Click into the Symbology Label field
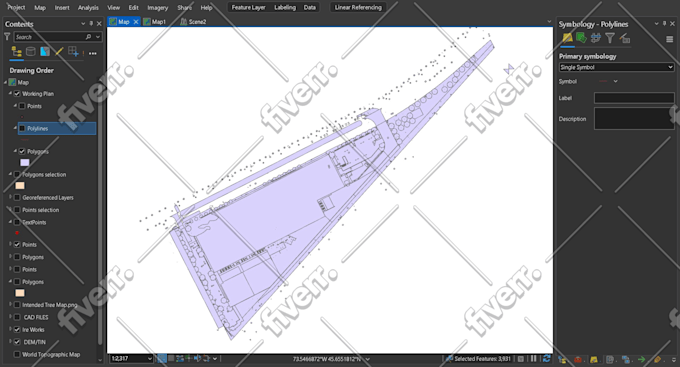Image resolution: width=680 pixels, height=367 pixels. tap(634, 98)
